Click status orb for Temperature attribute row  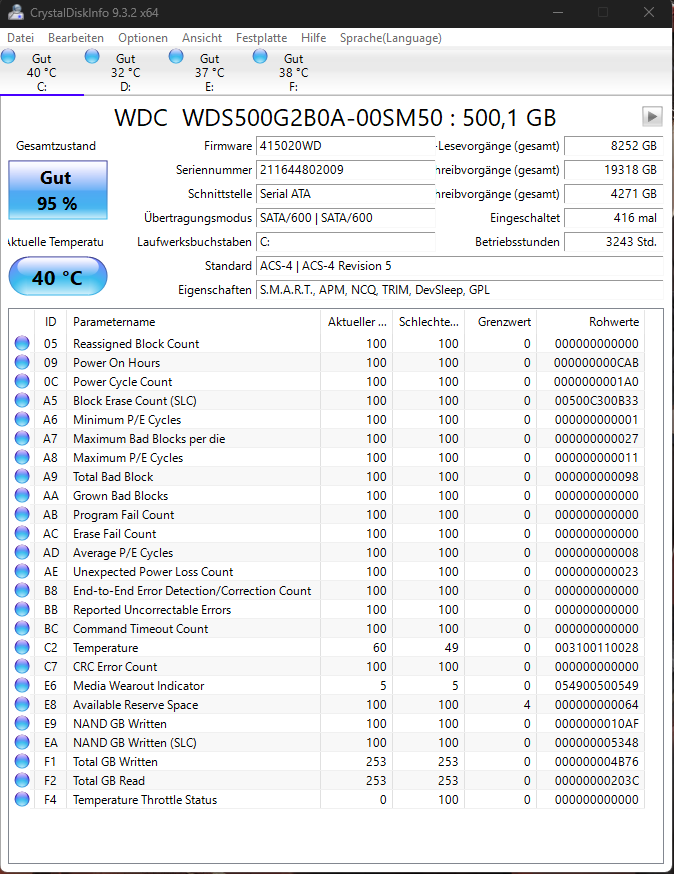tap(22, 647)
